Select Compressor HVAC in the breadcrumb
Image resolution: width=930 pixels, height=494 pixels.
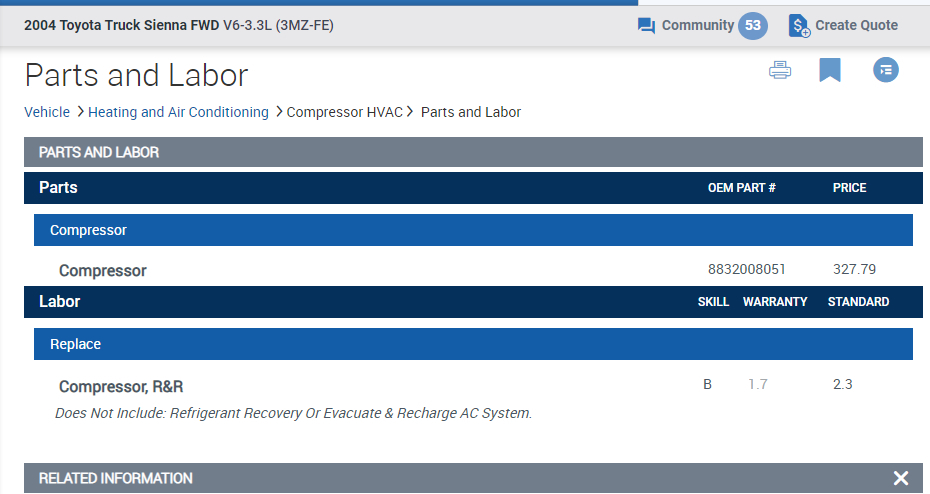pyautogui.click(x=345, y=112)
